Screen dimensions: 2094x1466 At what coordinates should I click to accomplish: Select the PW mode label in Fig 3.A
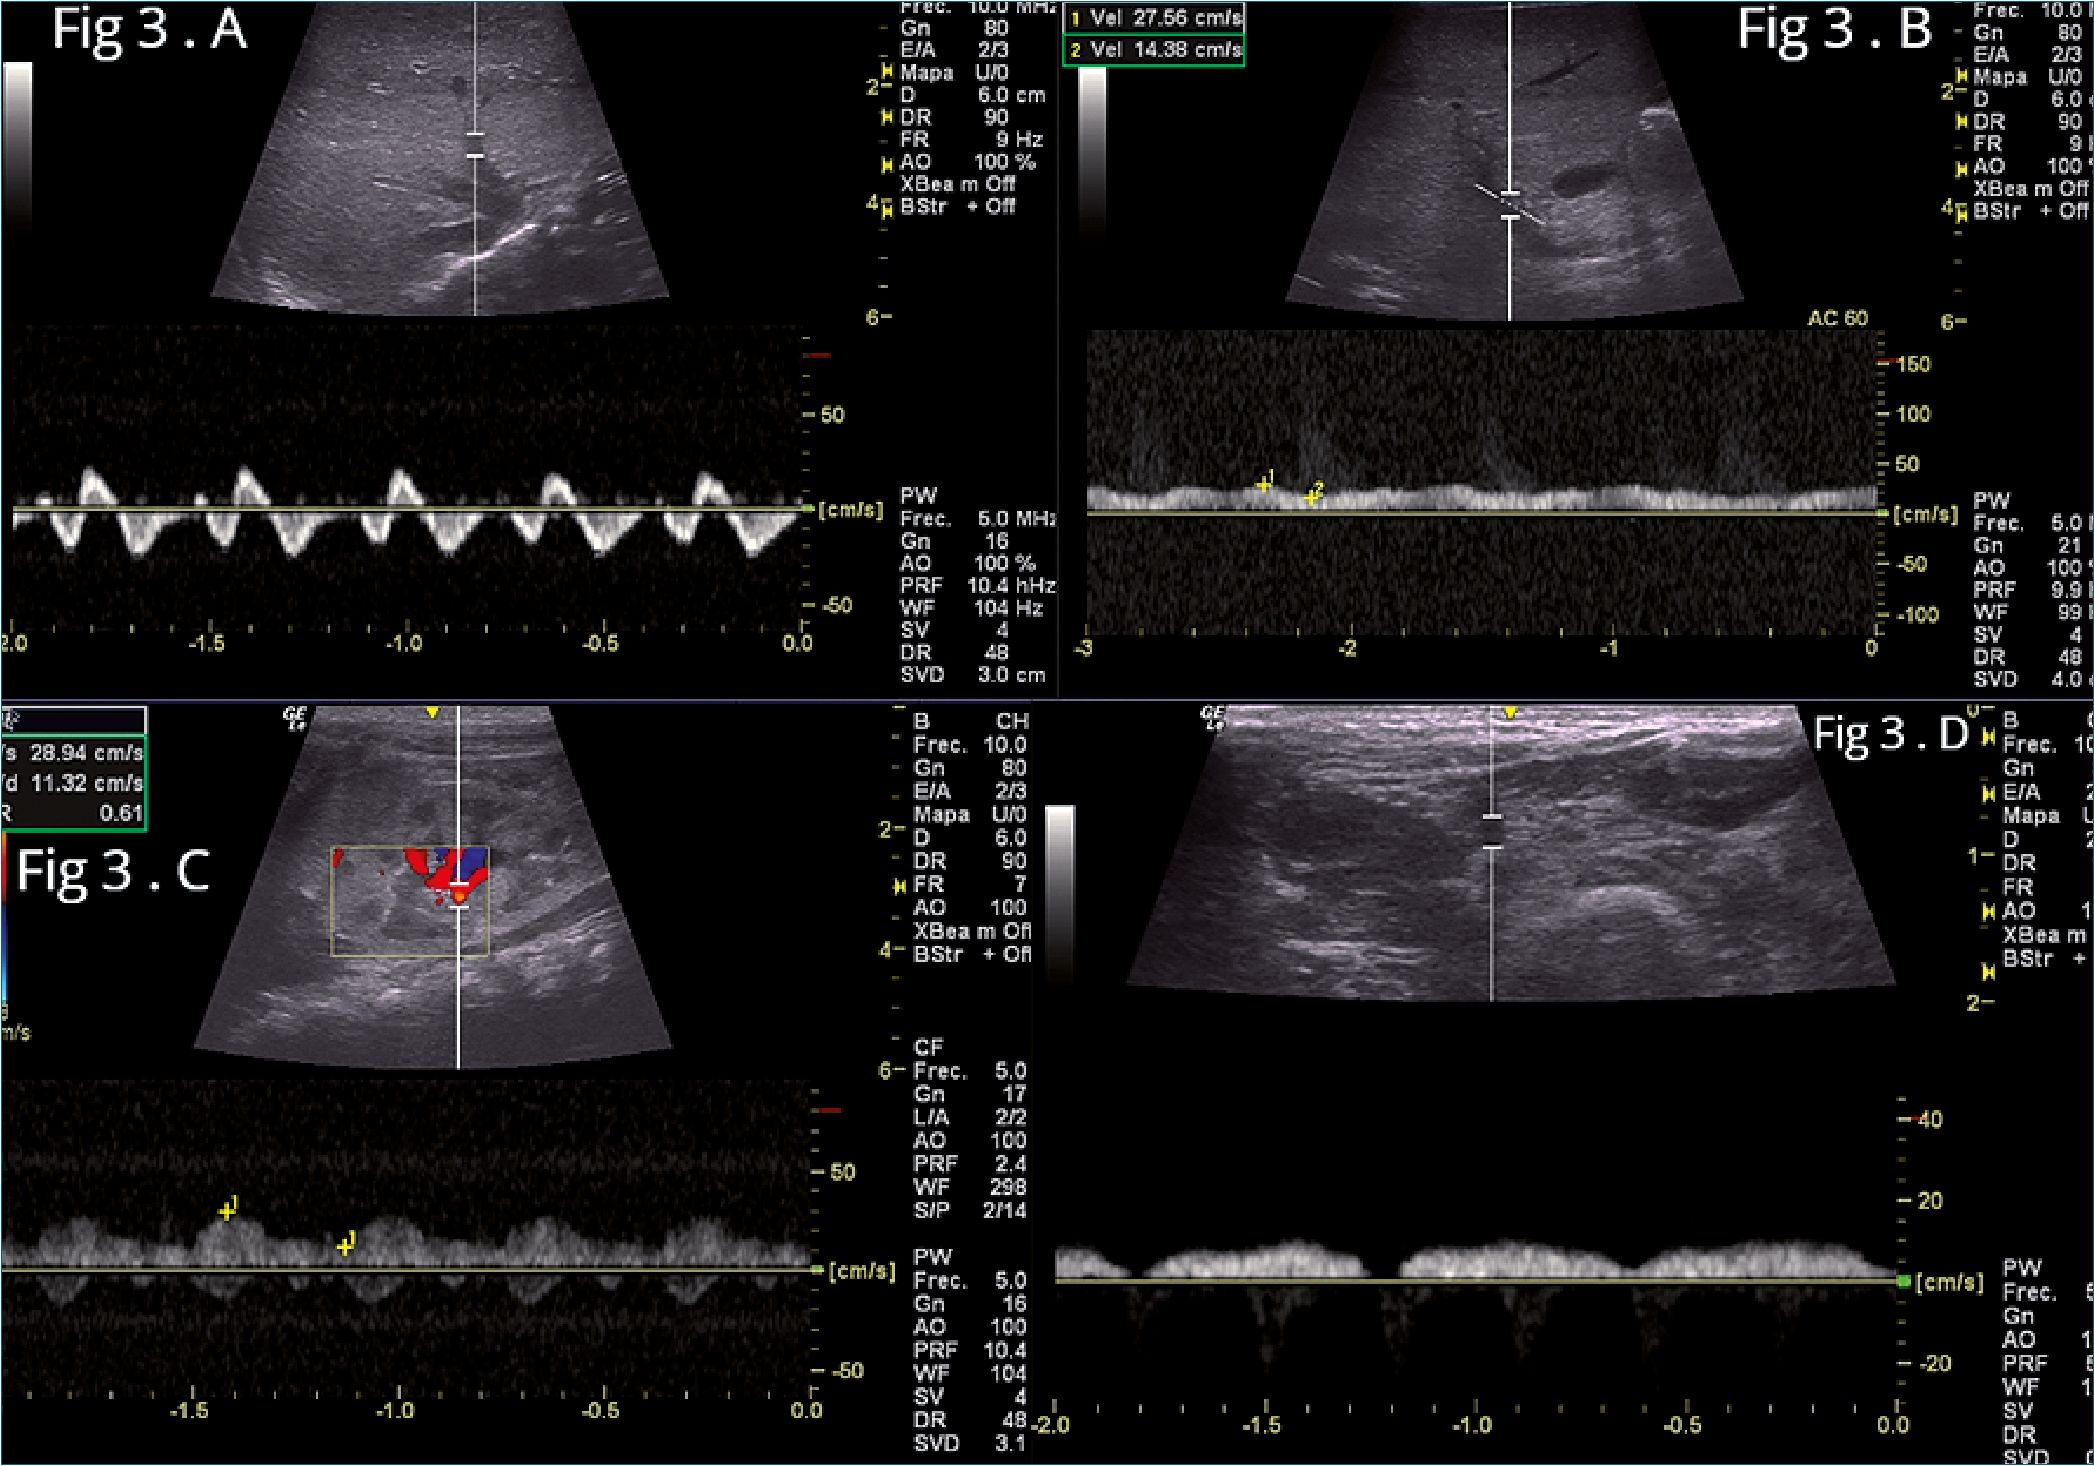(918, 496)
